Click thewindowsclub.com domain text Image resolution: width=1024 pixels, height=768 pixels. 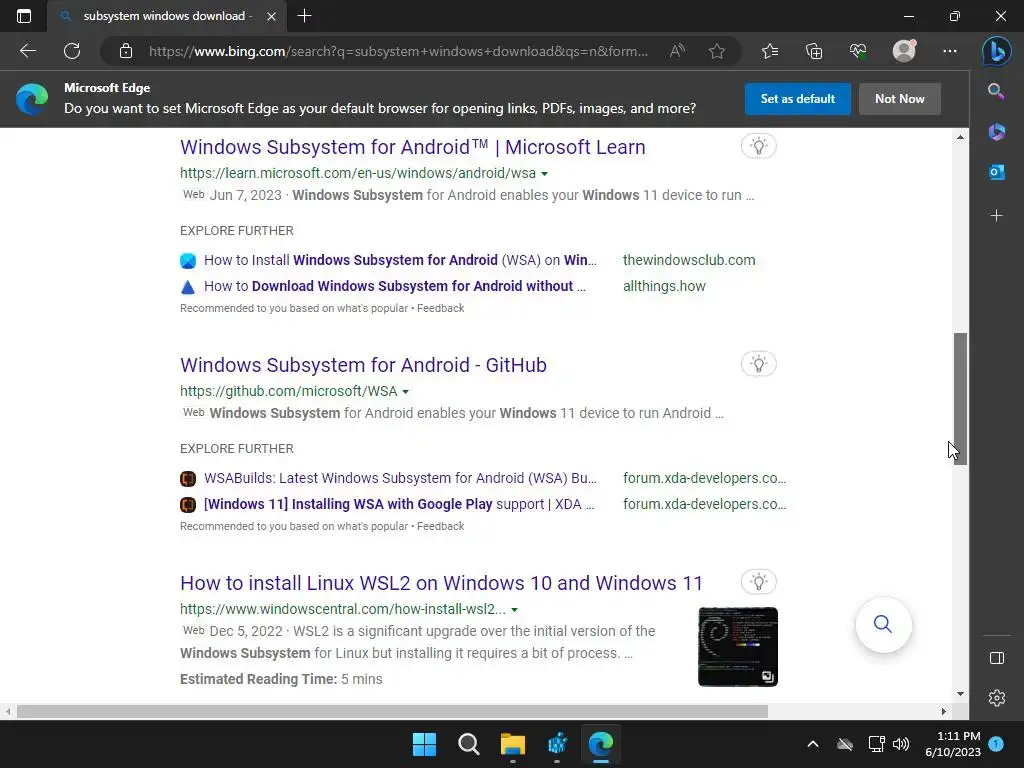(x=689, y=260)
